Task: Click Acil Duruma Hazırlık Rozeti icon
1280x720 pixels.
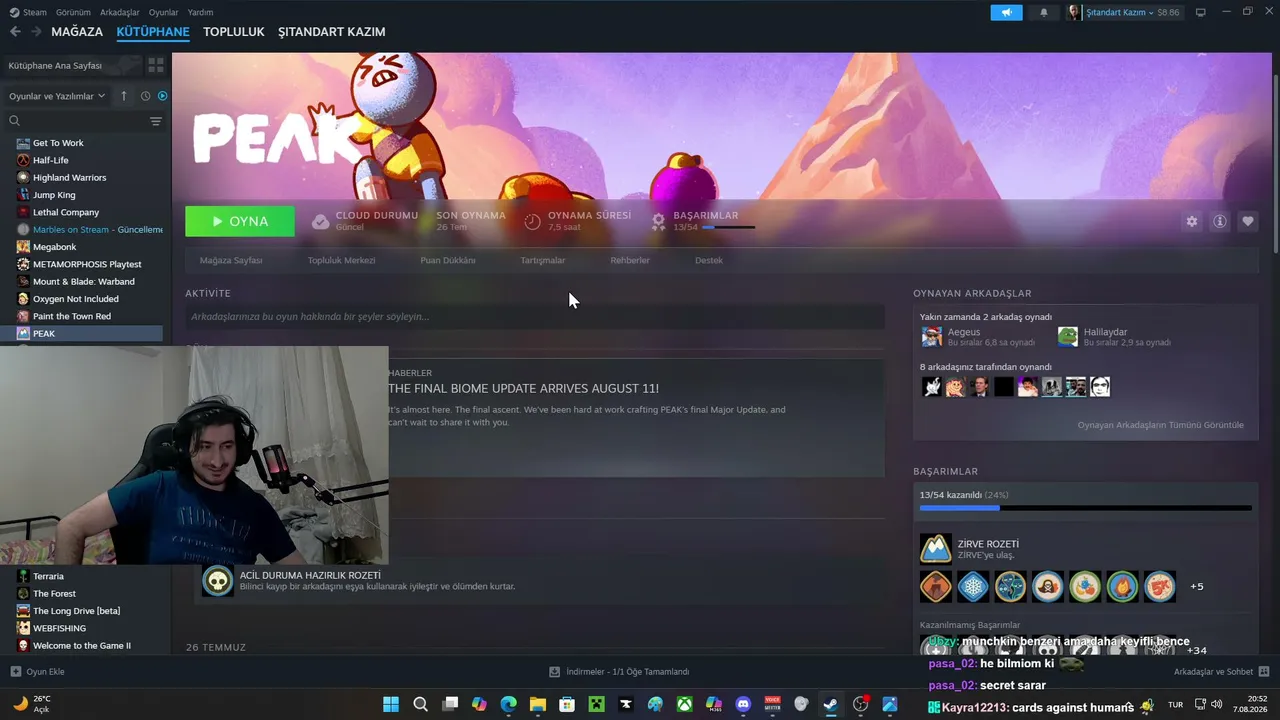Action: (x=218, y=580)
